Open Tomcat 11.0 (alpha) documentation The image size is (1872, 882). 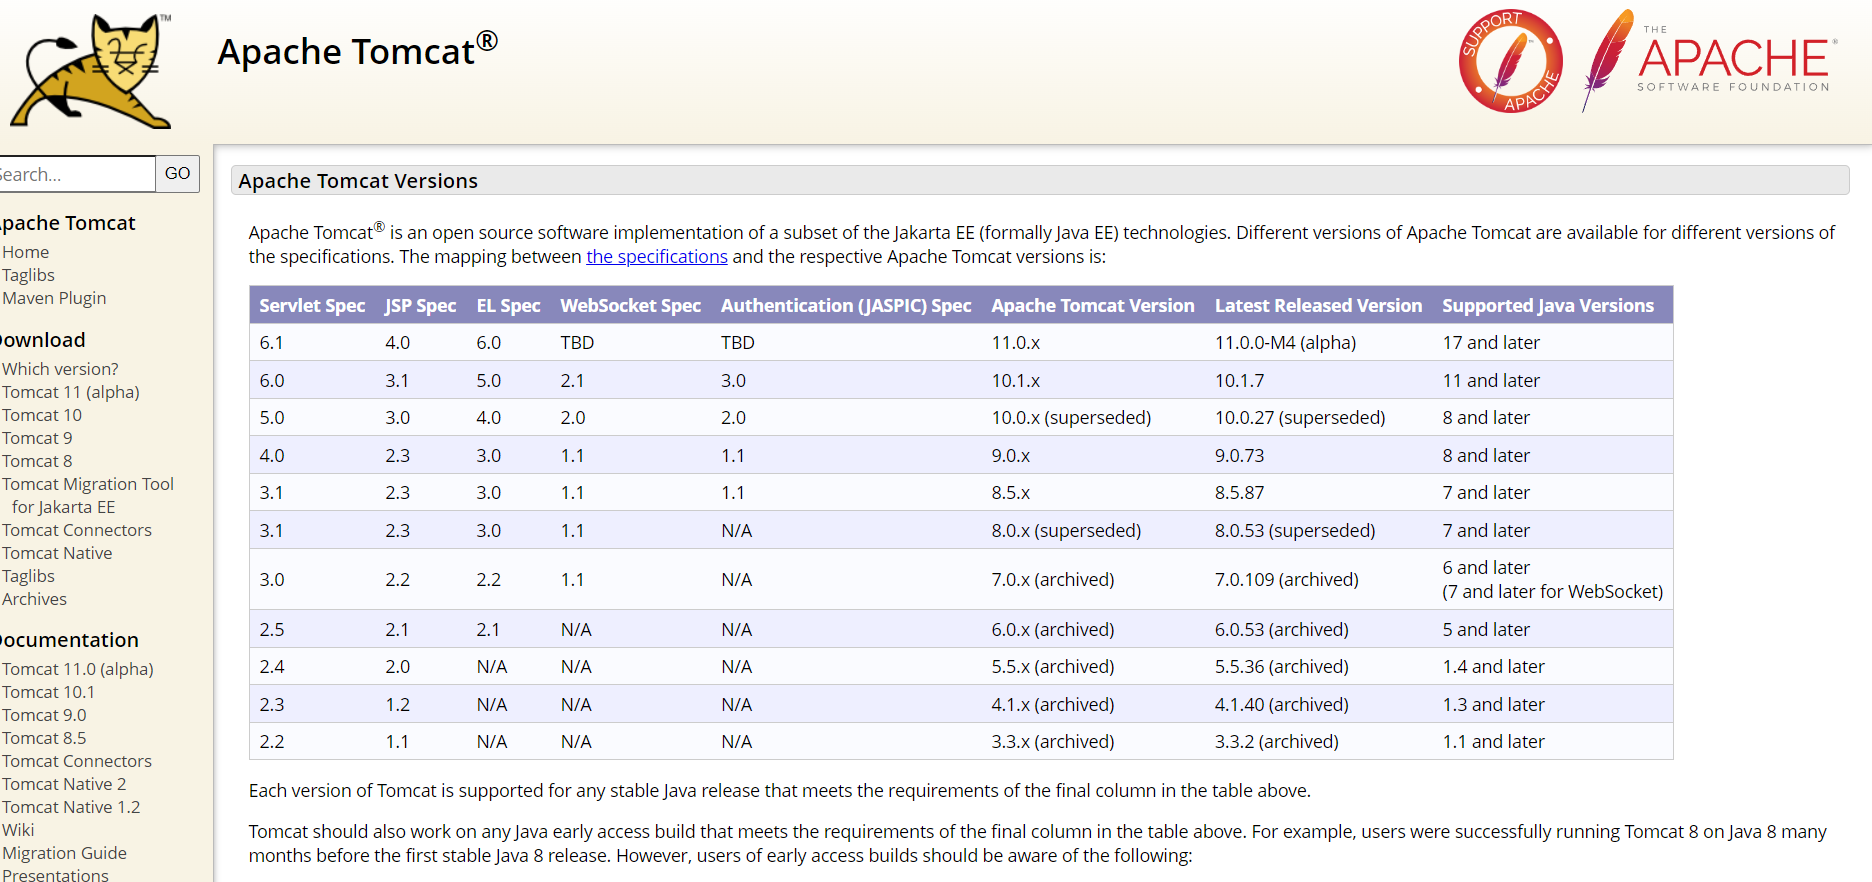78,669
